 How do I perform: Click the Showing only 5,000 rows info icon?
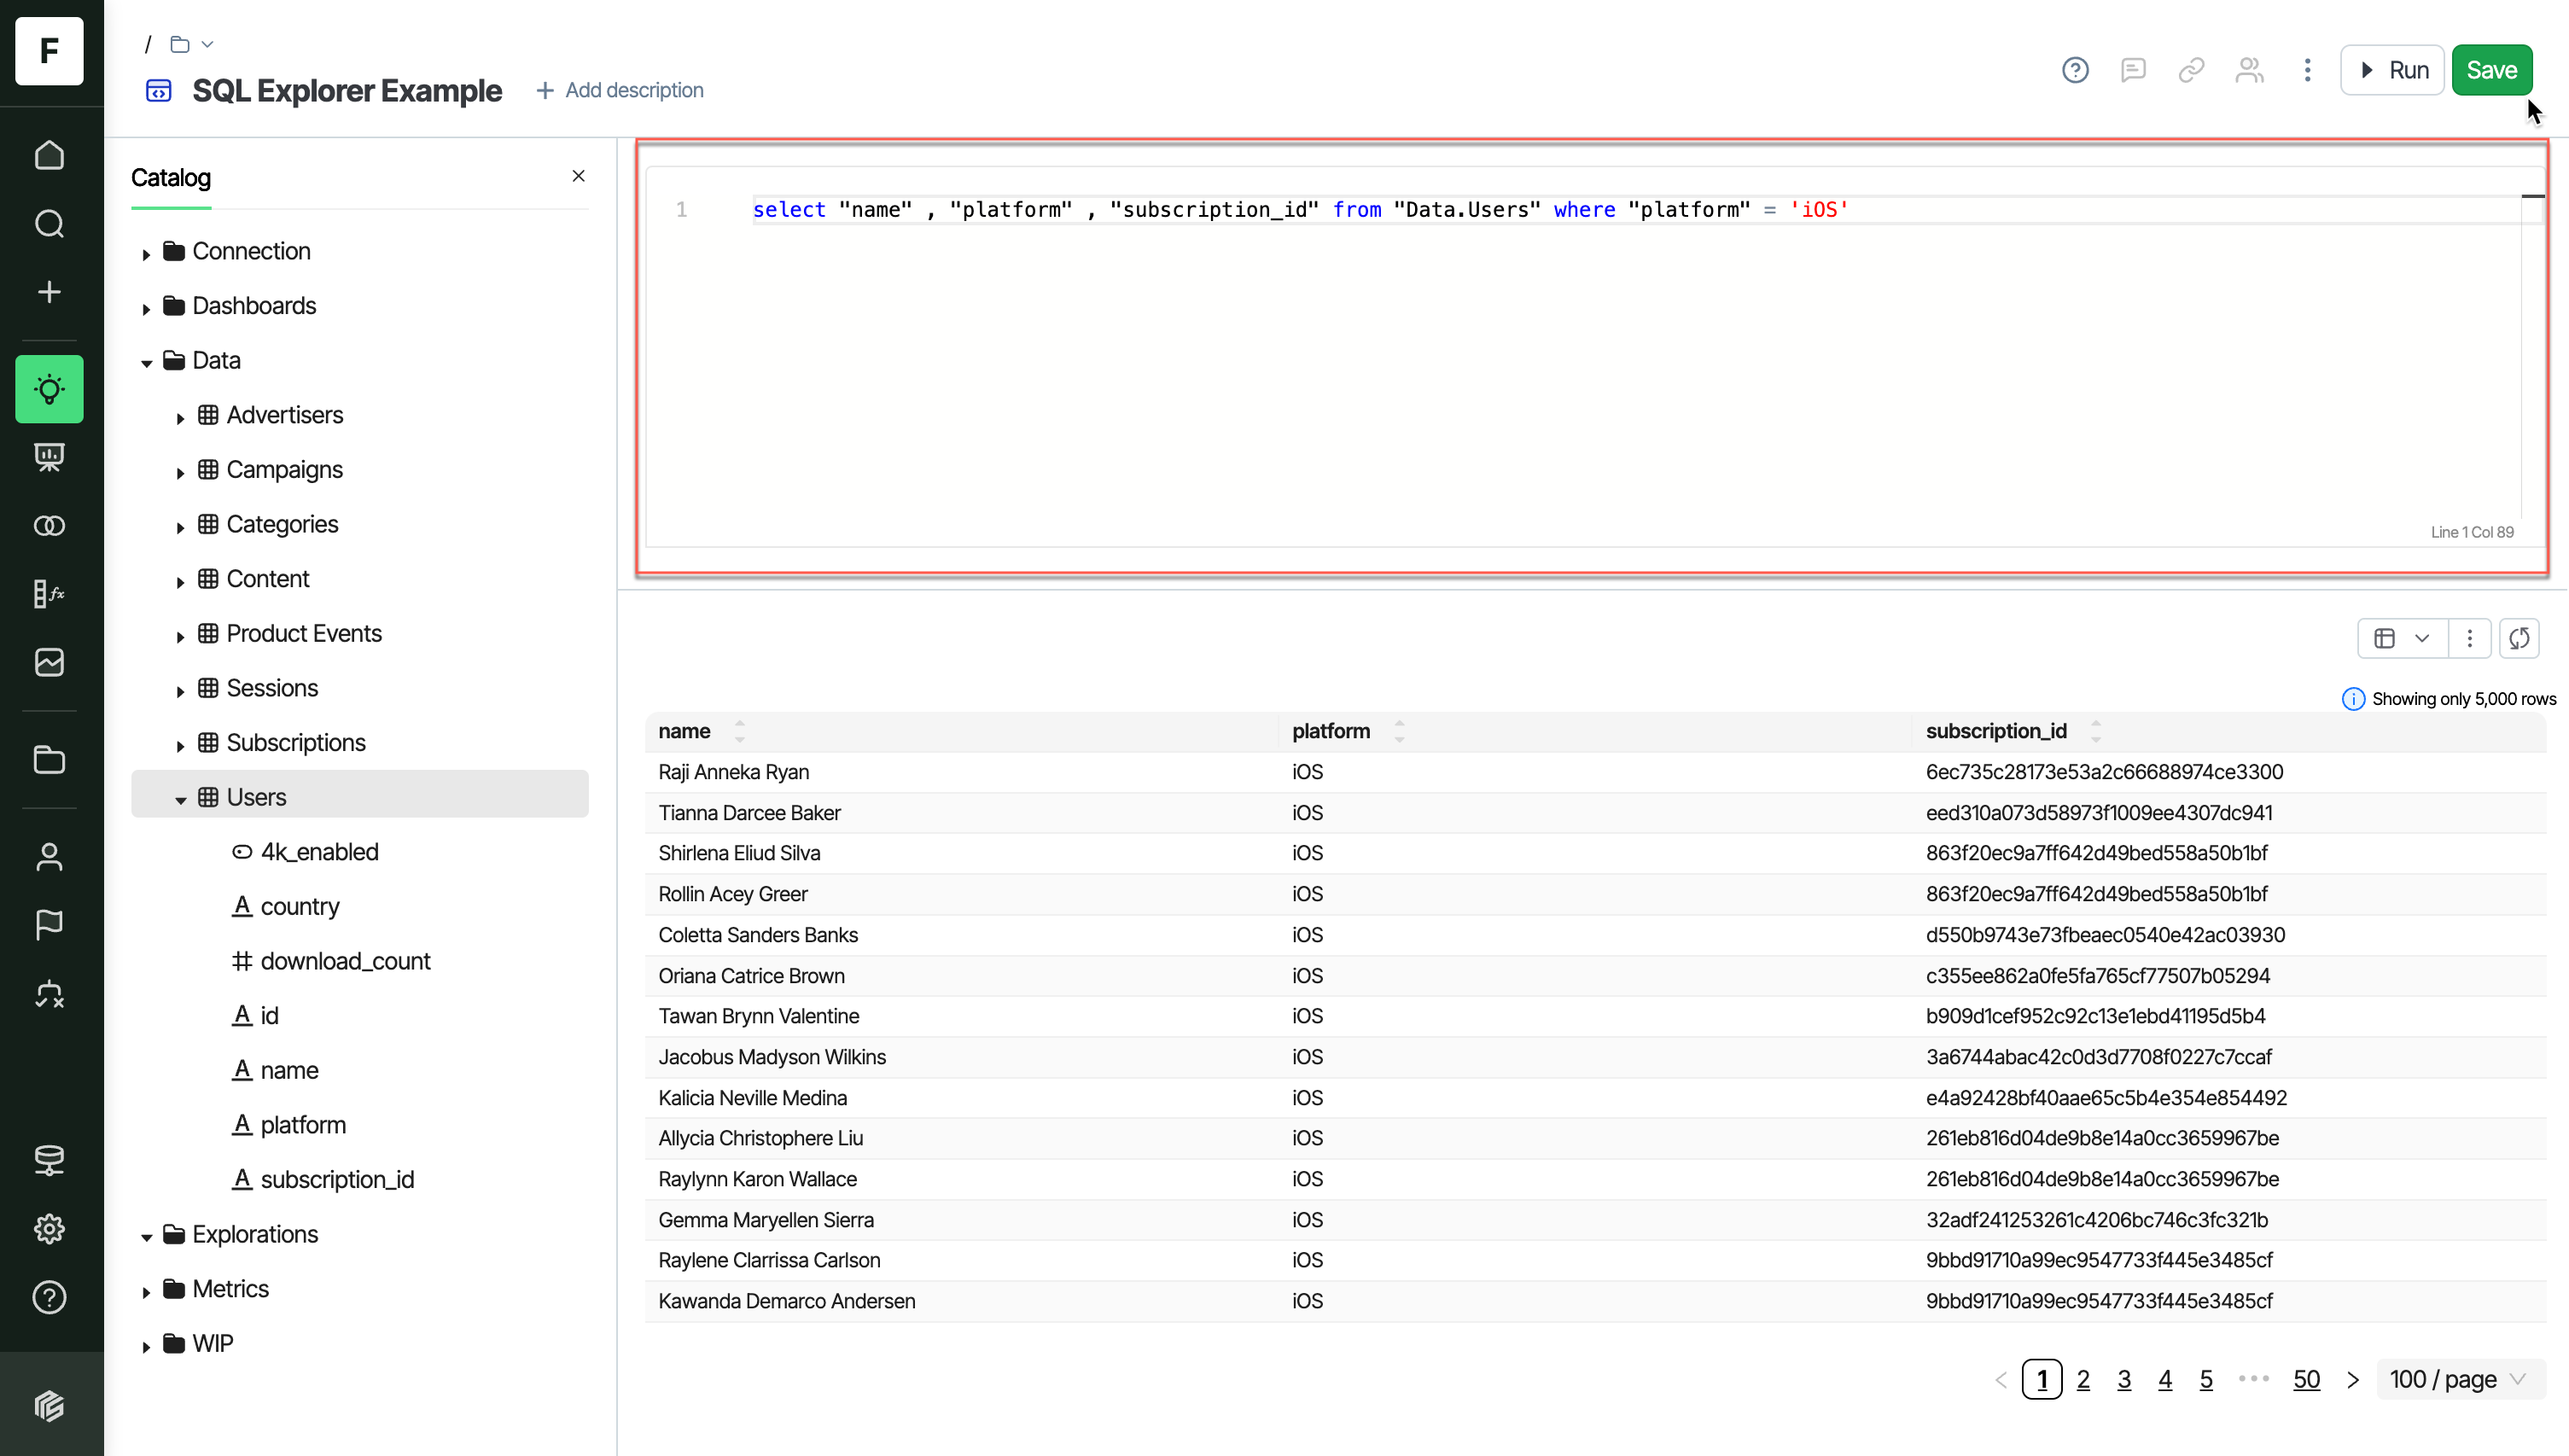[x=2353, y=699]
